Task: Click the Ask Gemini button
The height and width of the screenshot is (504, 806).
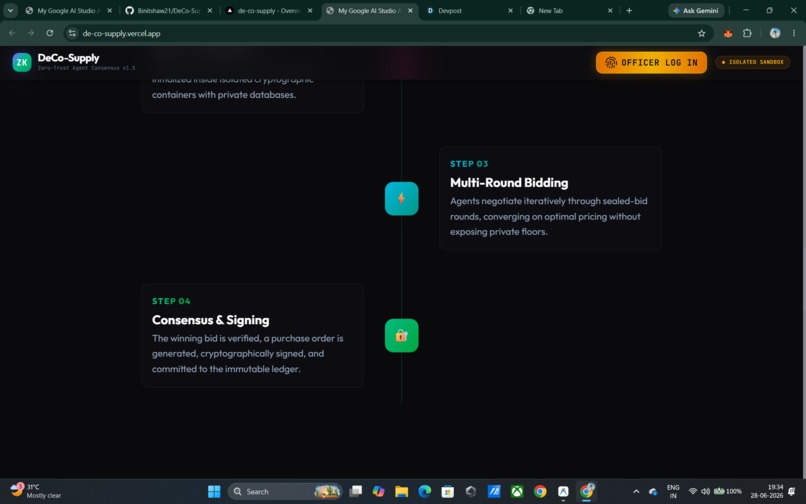Action: pyautogui.click(x=696, y=10)
